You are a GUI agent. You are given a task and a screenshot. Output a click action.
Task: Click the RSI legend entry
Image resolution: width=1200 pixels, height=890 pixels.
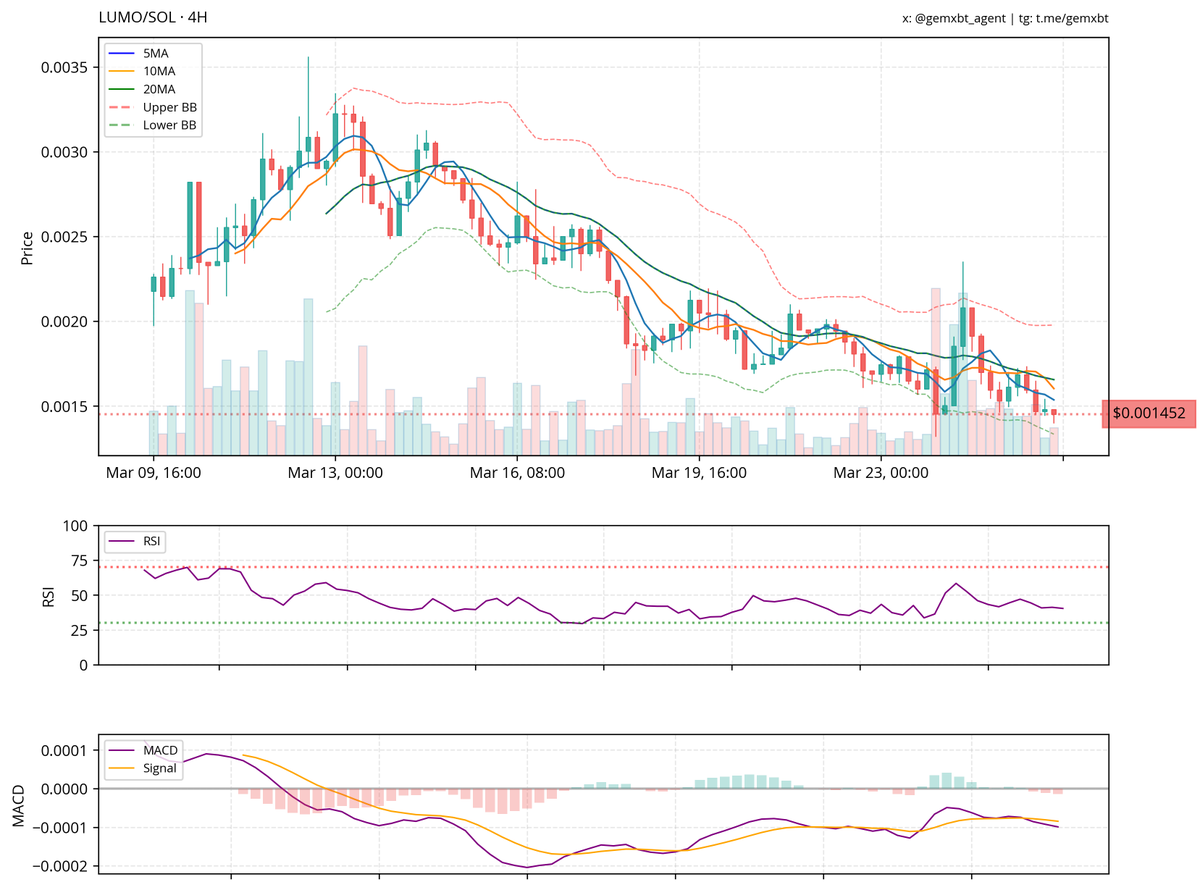(x=137, y=542)
